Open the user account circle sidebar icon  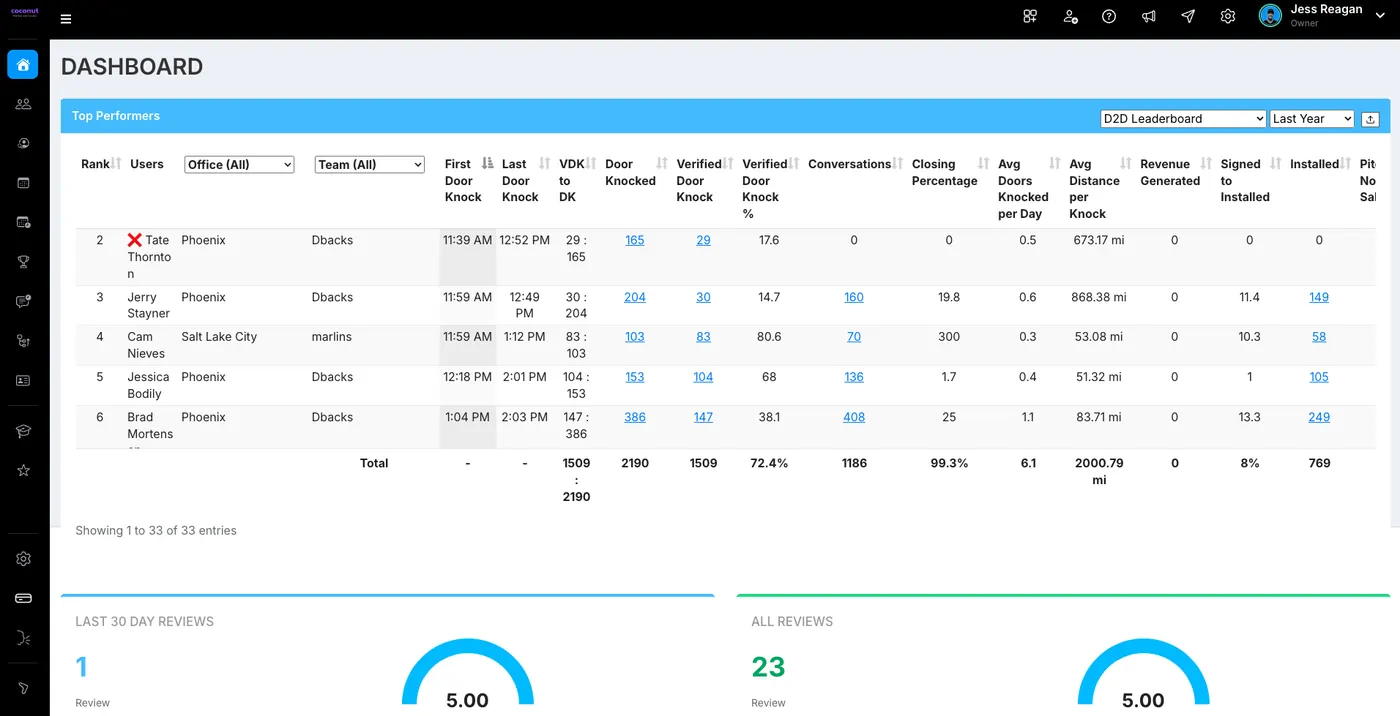[23, 143]
